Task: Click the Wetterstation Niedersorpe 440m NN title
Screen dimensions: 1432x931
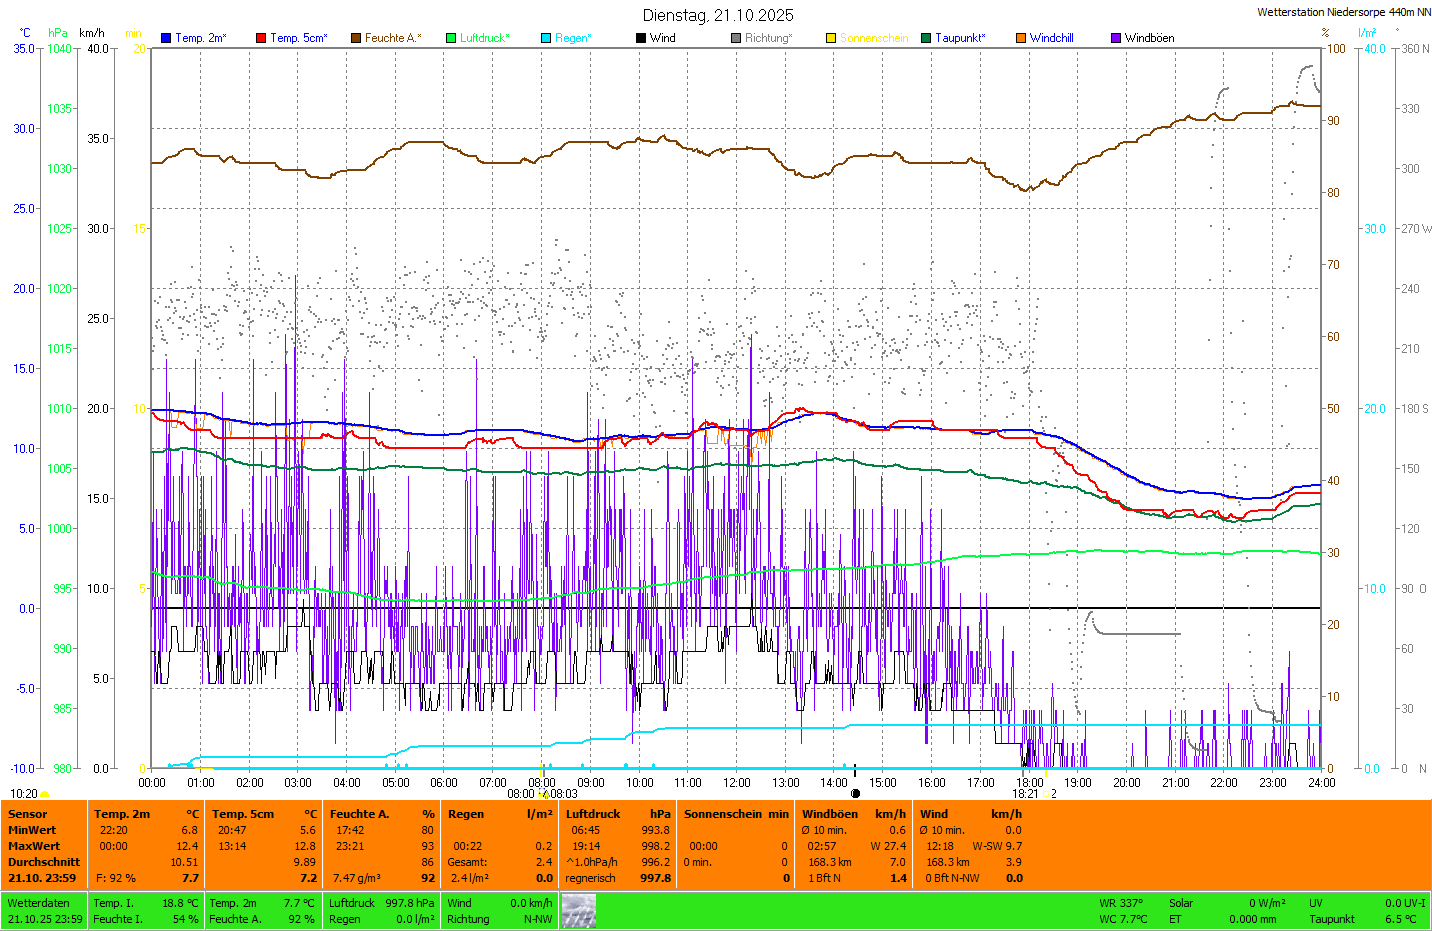Action: point(1343,12)
